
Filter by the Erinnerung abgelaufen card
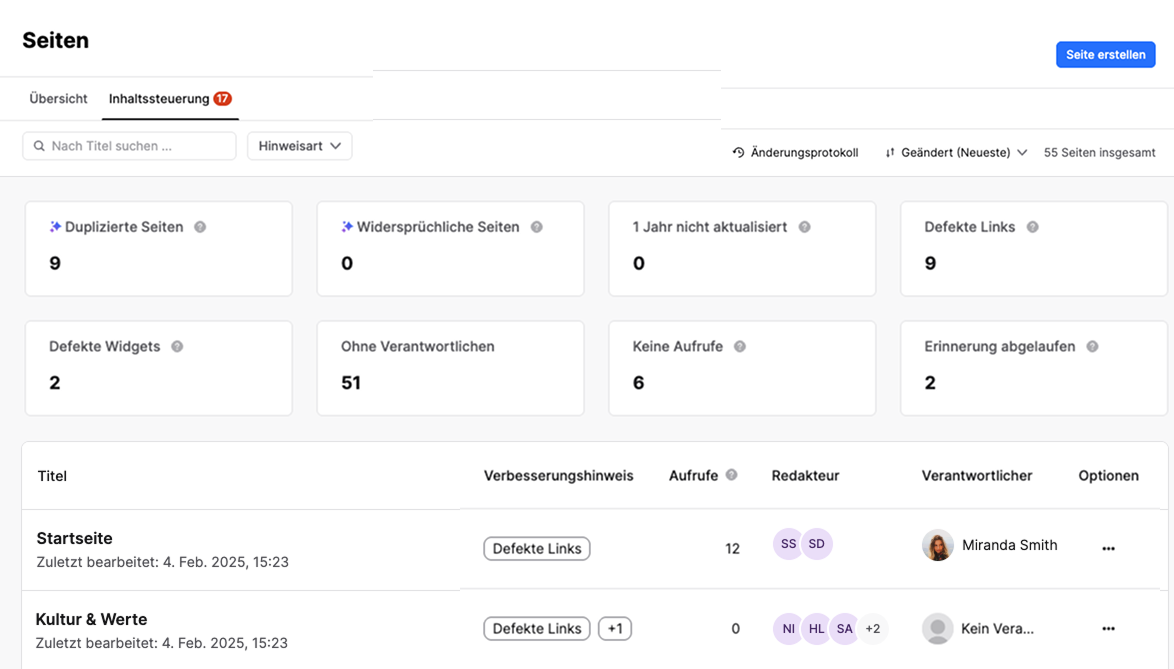pos(1033,368)
